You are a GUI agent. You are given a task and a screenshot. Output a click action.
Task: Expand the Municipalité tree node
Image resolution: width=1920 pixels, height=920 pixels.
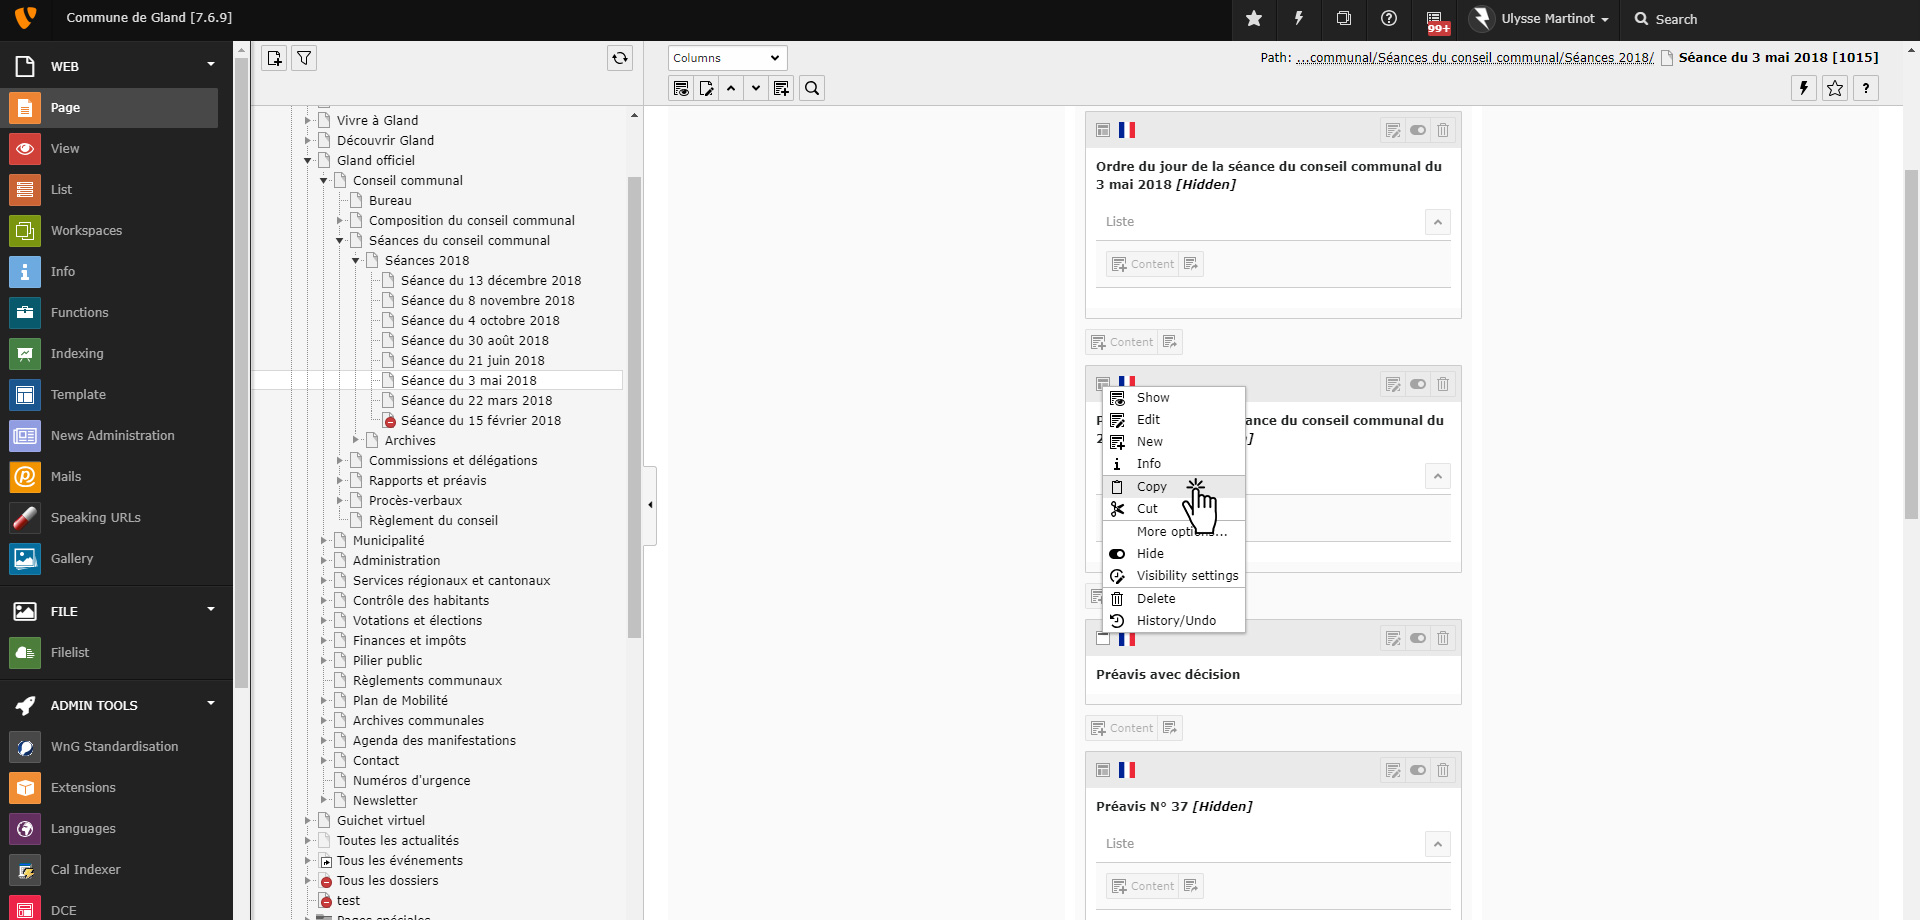(324, 541)
